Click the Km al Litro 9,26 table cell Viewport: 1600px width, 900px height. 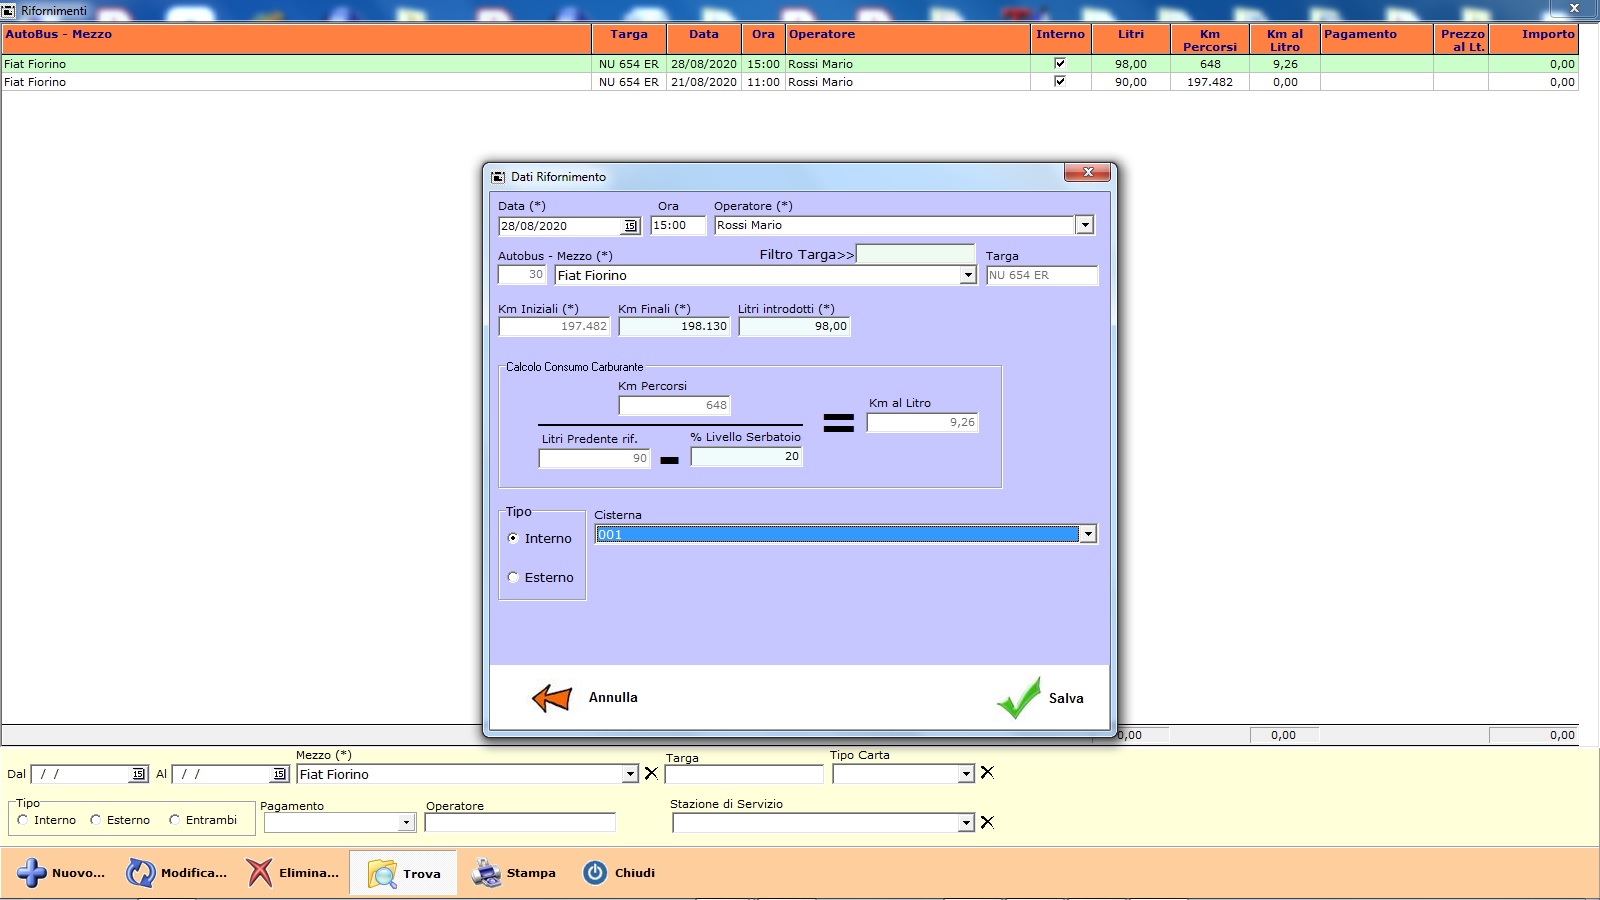tap(1285, 64)
